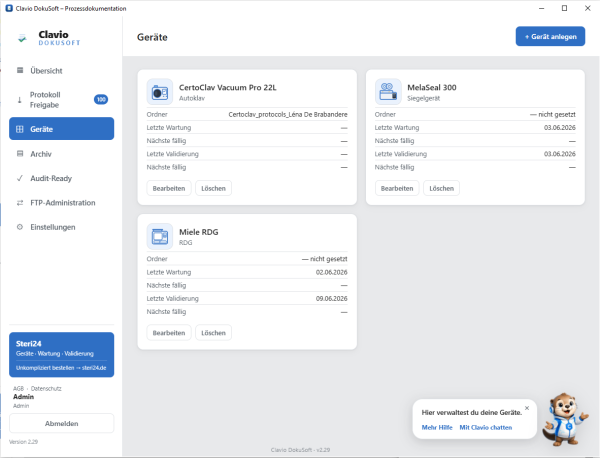Close the Clavio help bubble
This screenshot has height=458, width=600.
coord(527,408)
